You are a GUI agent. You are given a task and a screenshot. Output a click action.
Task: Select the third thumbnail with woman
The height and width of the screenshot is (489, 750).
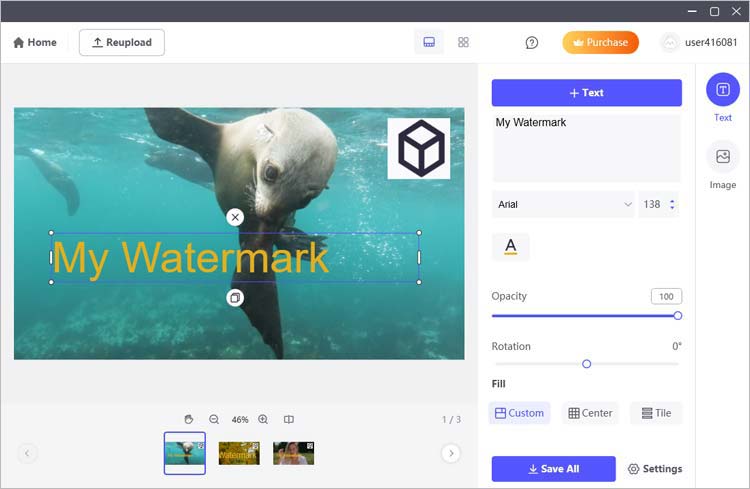point(294,453)
